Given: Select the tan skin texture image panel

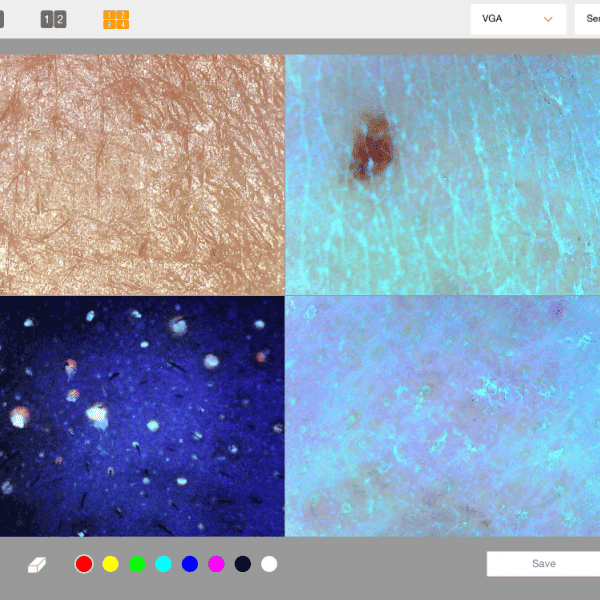Looking at the screenshot, I should (142, 175).
